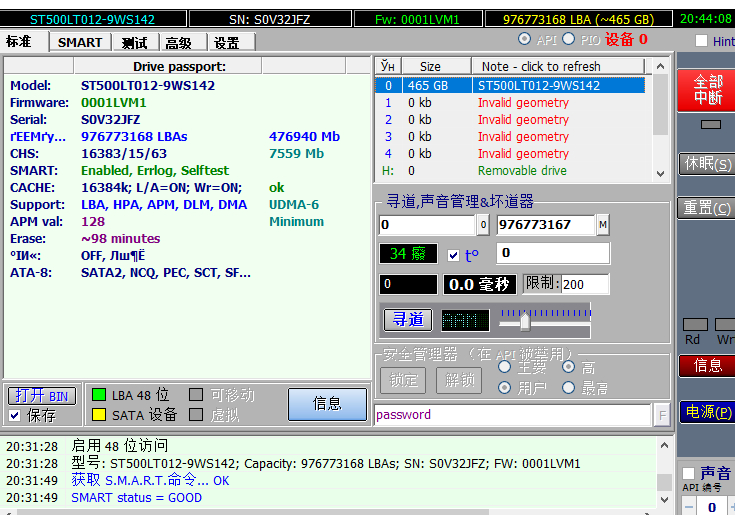Viewport: 735px width, 515px height.
Task: Toggle the 声音 checkbox
Action: point(689,473)
